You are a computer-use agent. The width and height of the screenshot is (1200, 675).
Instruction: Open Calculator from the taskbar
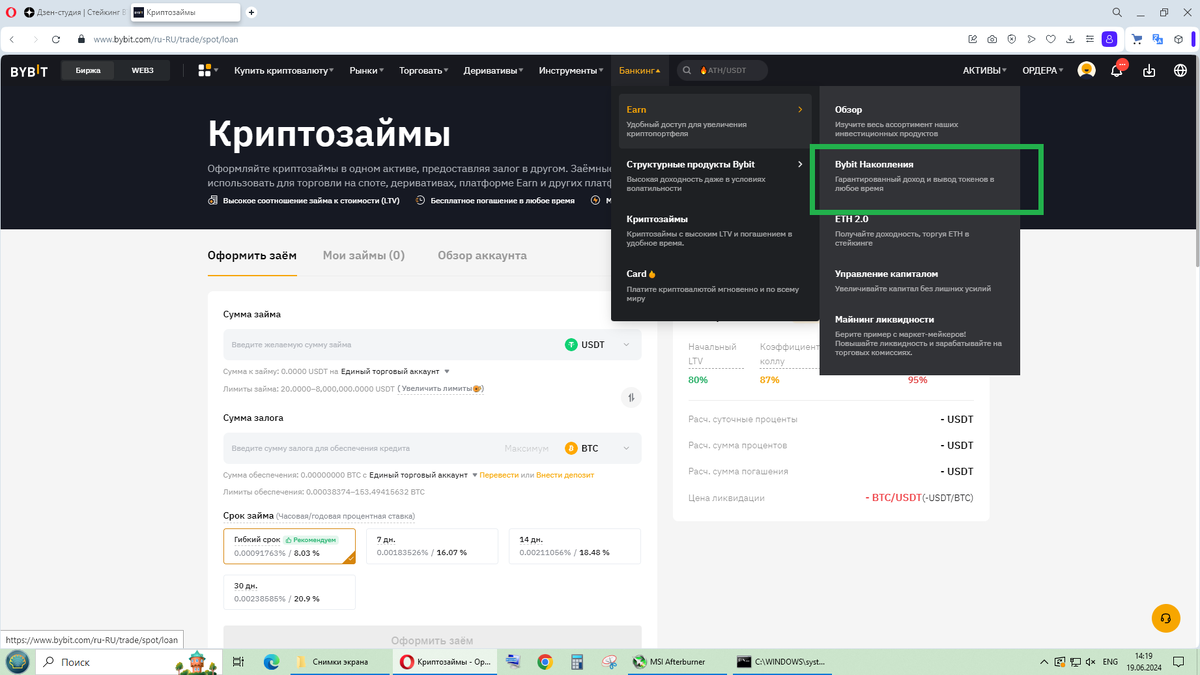pos(576,661)
